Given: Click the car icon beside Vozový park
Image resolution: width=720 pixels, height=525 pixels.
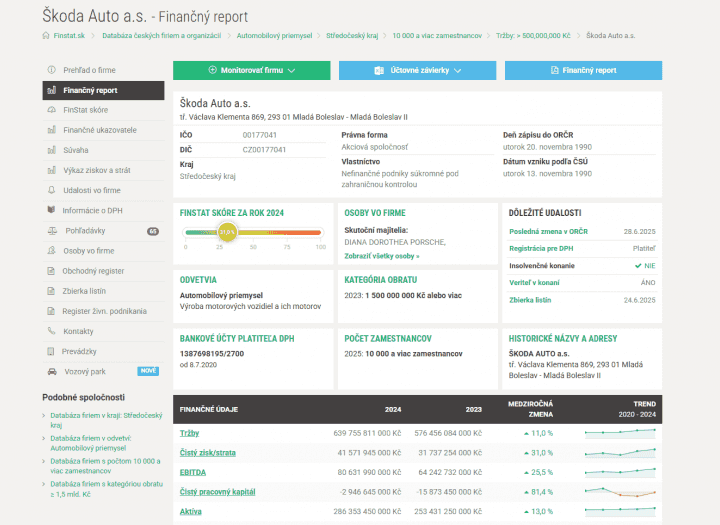Looking at the screenshot, I should coord(52,372).
